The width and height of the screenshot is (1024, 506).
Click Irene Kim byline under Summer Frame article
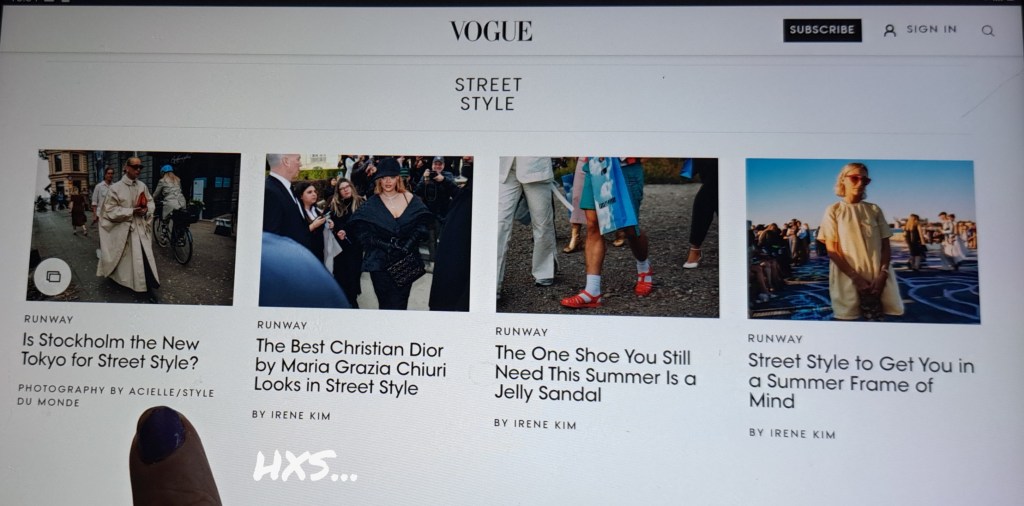point(792,434)
